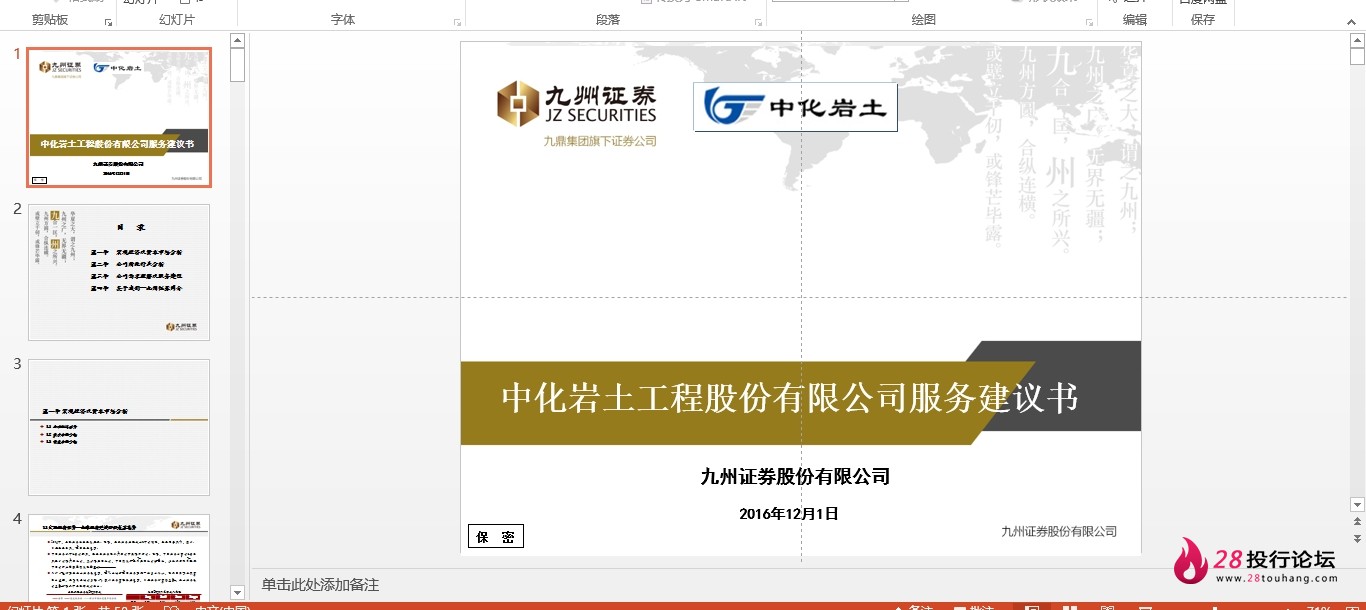Screen dimensions: 1366x610
Task: Go to next slide using double-down arrow
Action: point(1357,540)
